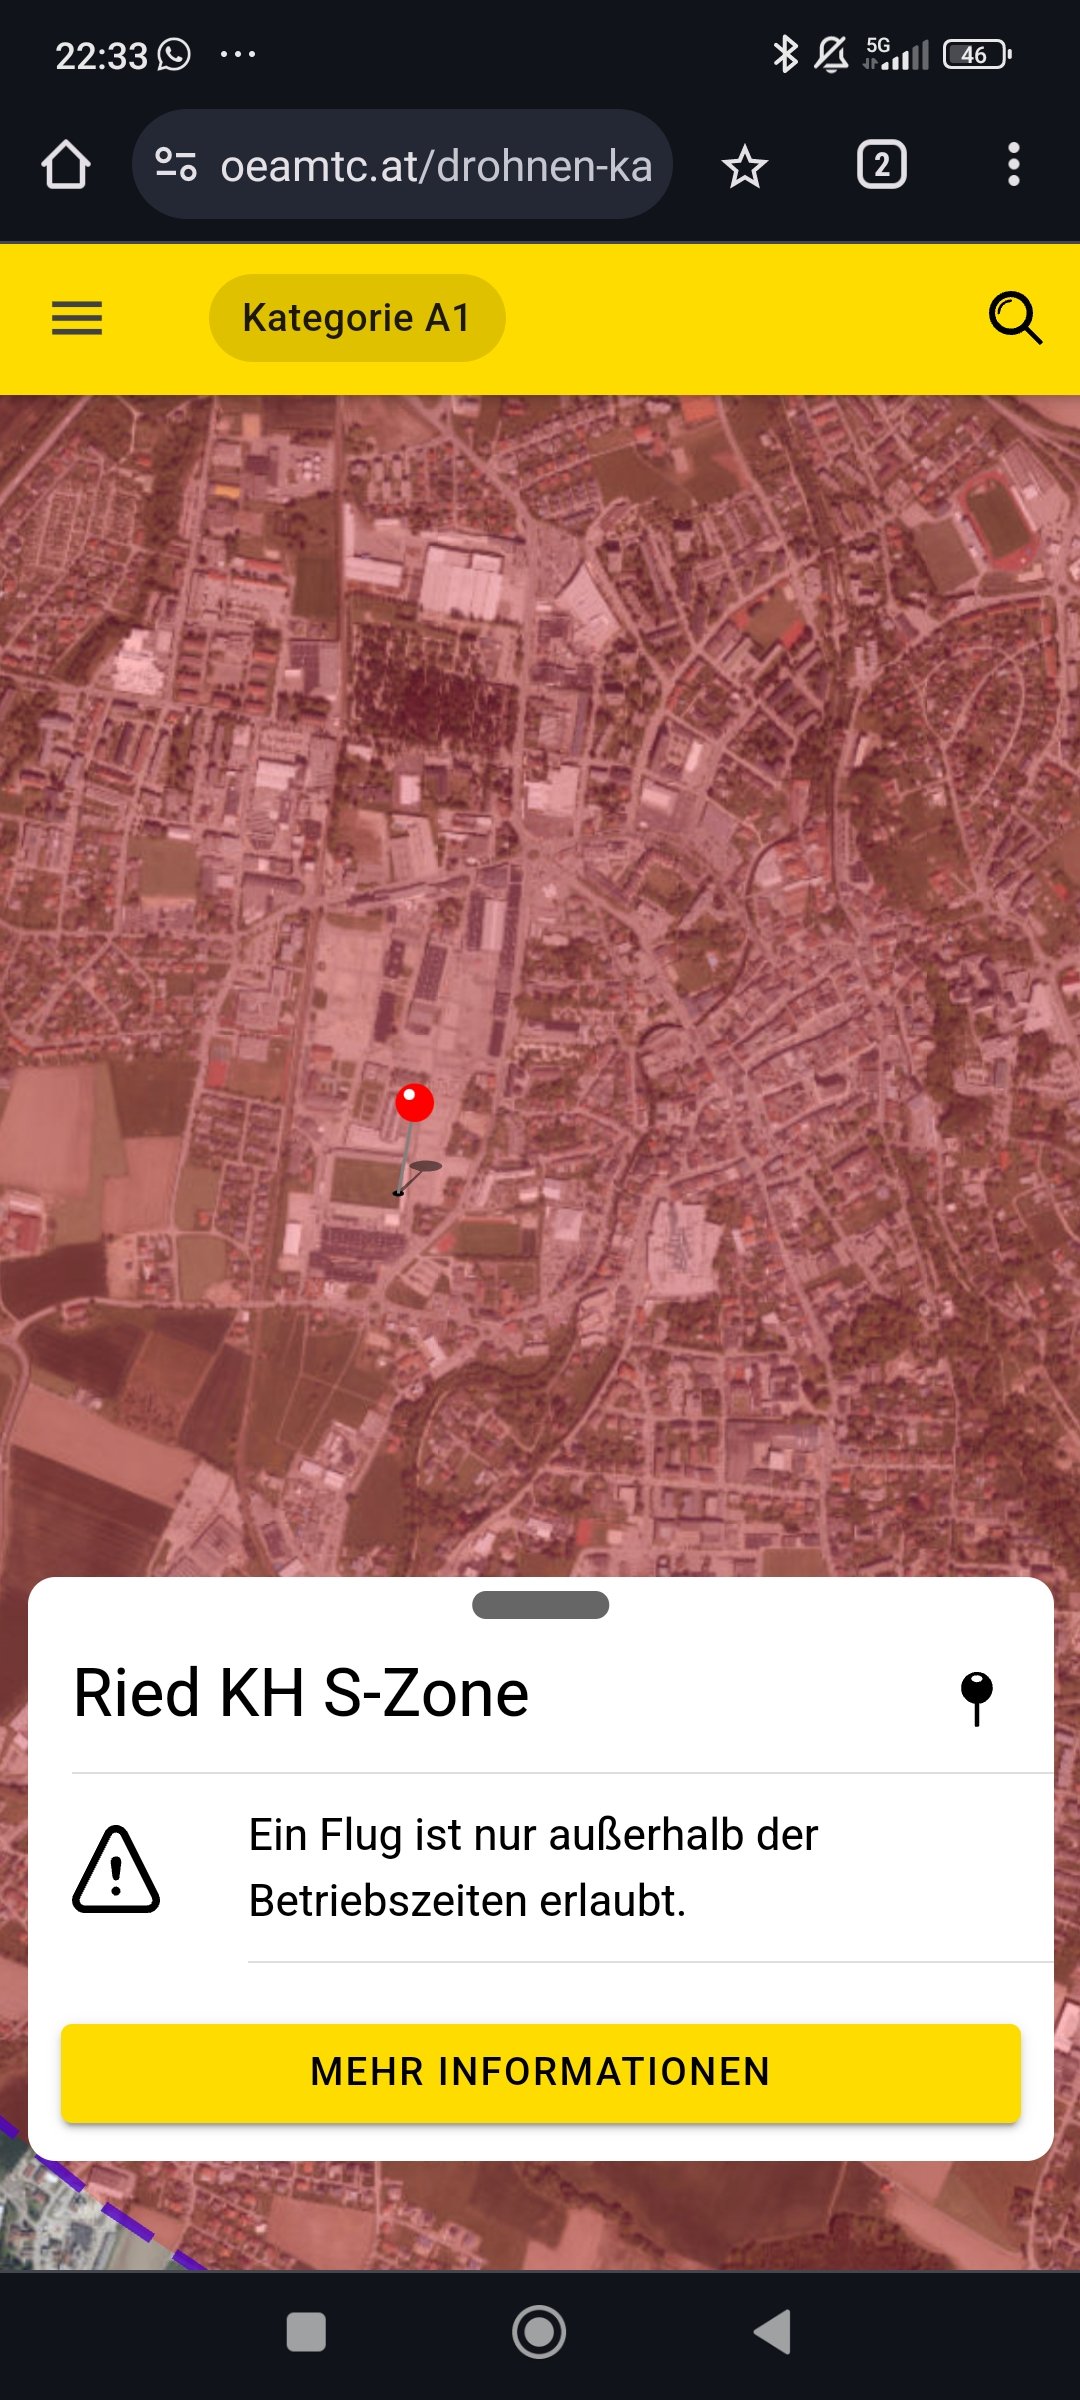Tap the flight restriction message text
The image size is (1080, 2400).
point(533,1868)
